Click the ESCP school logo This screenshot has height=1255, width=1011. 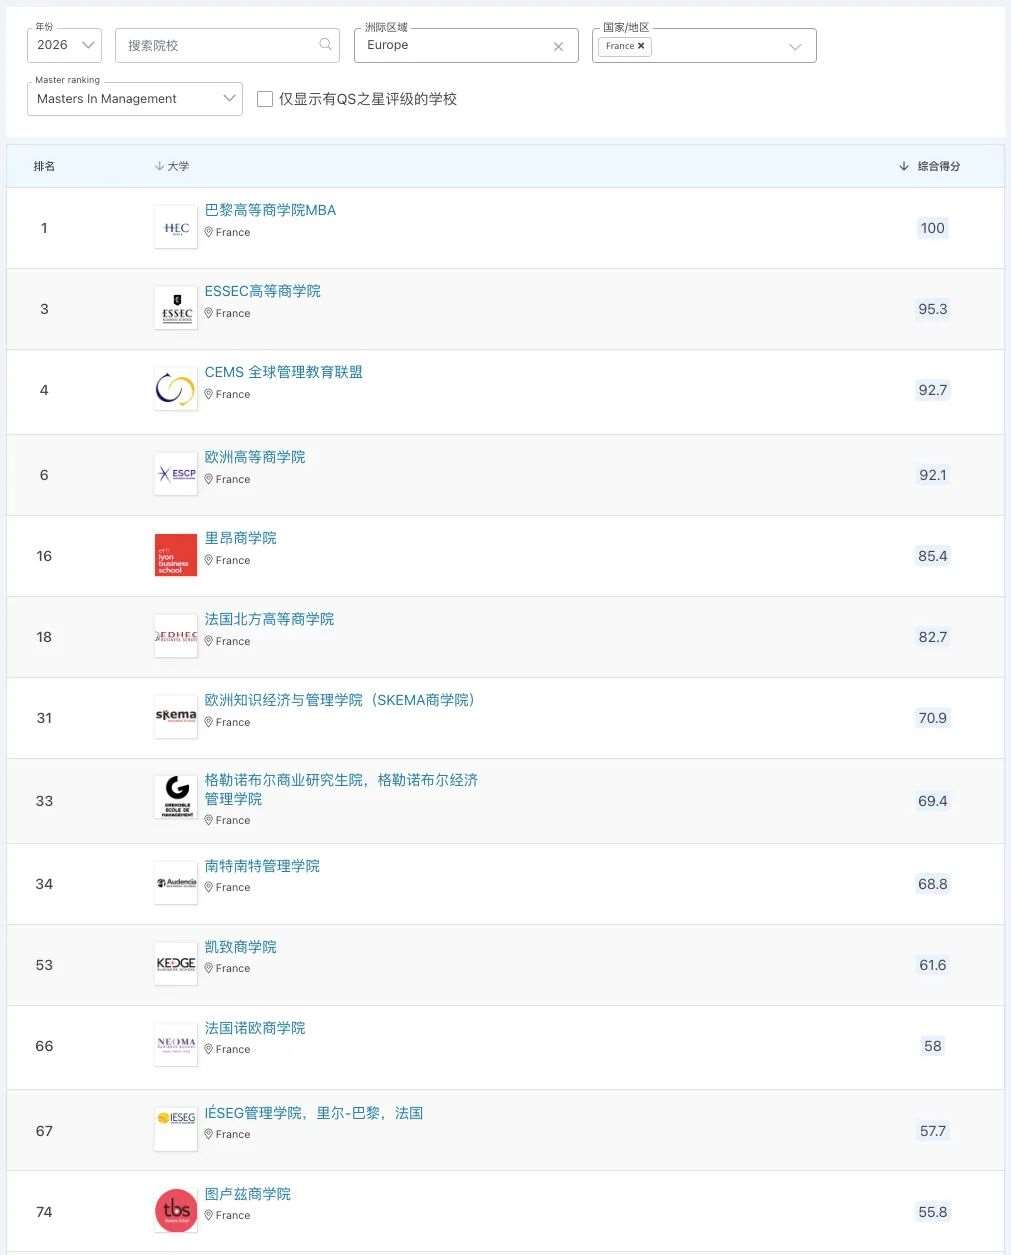[x=176, y=475]
